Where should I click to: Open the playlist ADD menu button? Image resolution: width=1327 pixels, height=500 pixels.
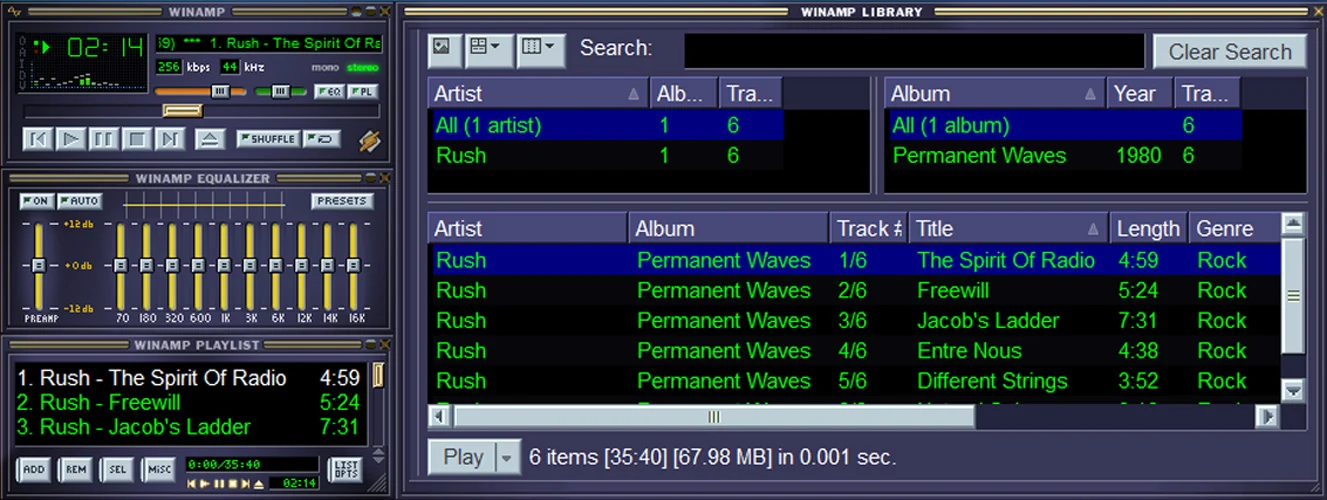pyautogui.click(x=34, y=469)
